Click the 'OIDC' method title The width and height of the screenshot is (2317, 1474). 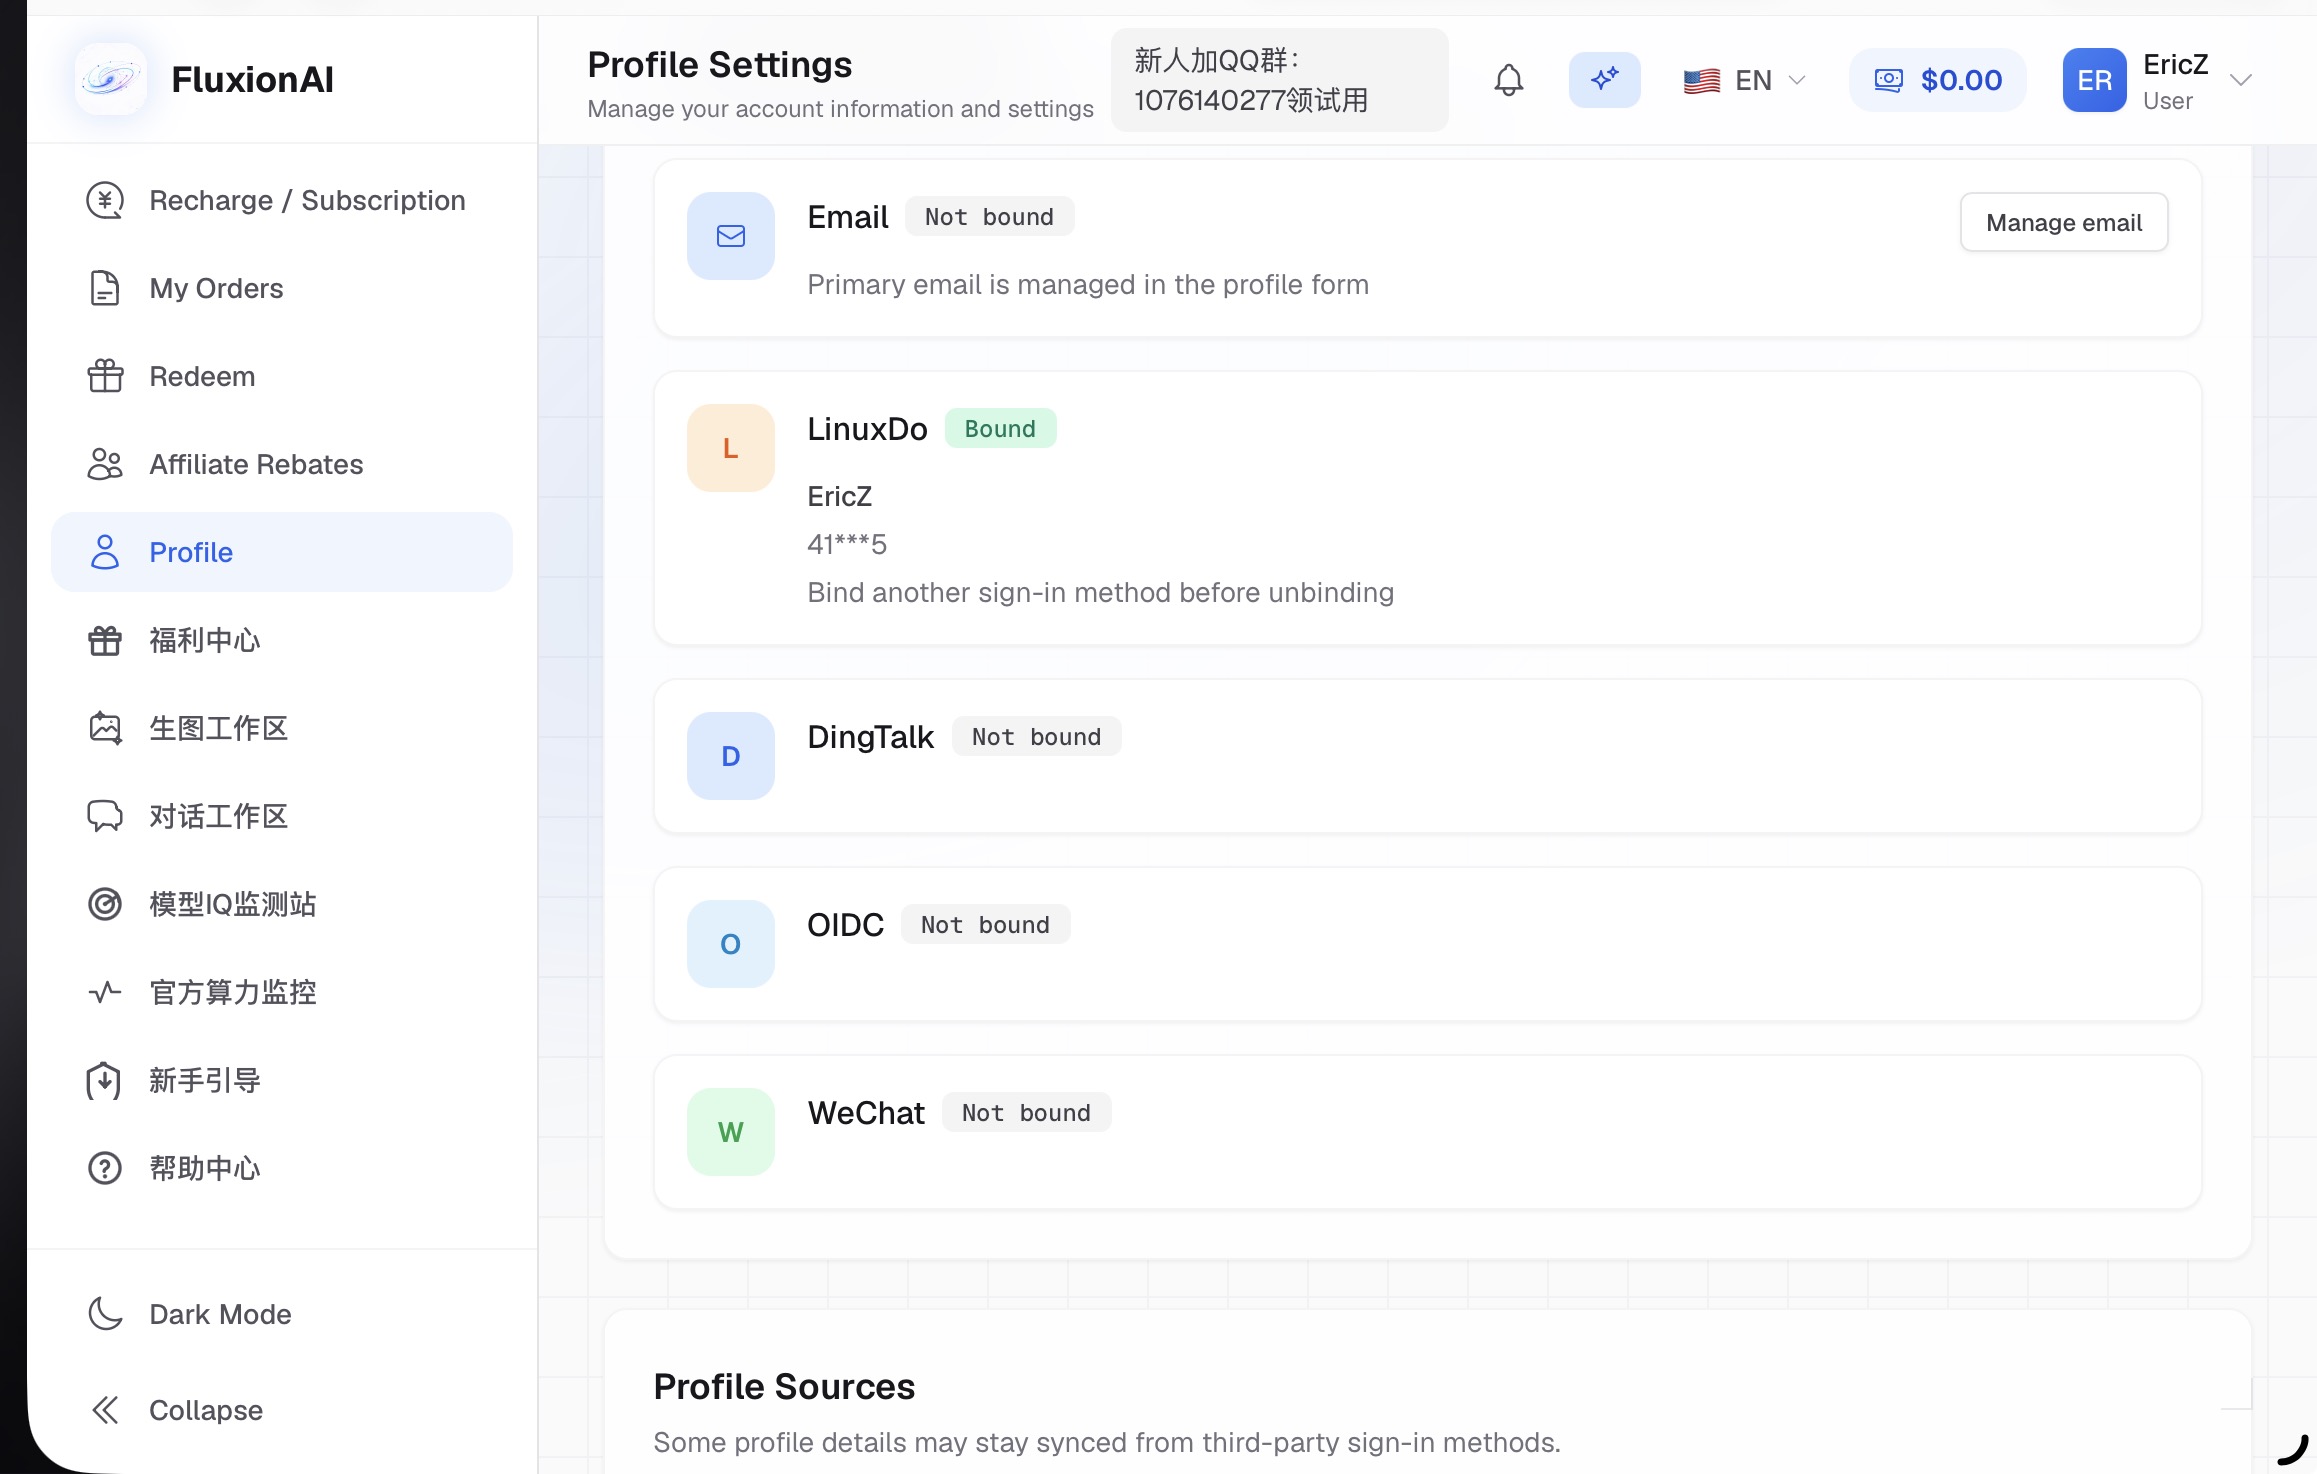(845, 924)
